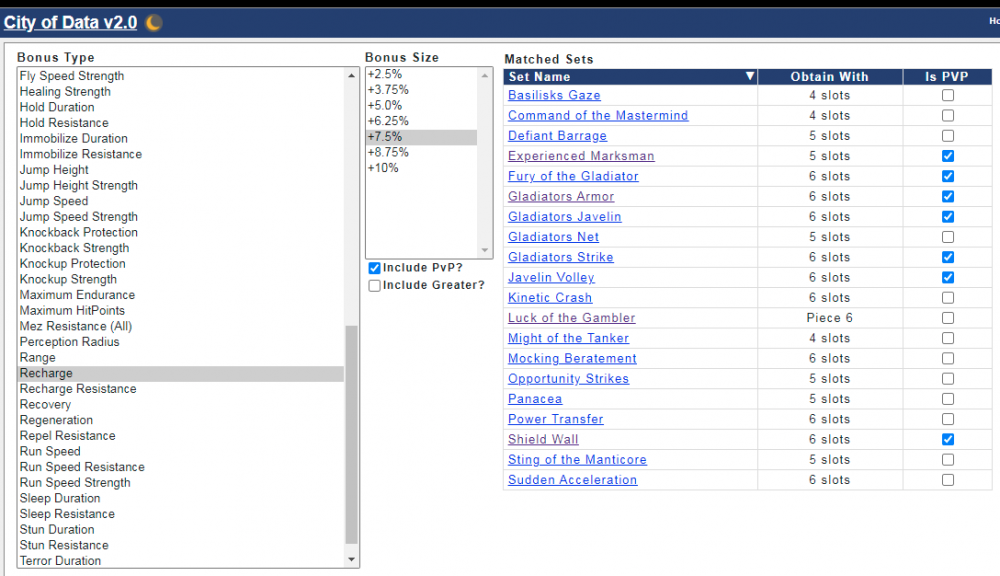
Task: Uncheck the Include PvP? checkbox
Action: [374, 268]
